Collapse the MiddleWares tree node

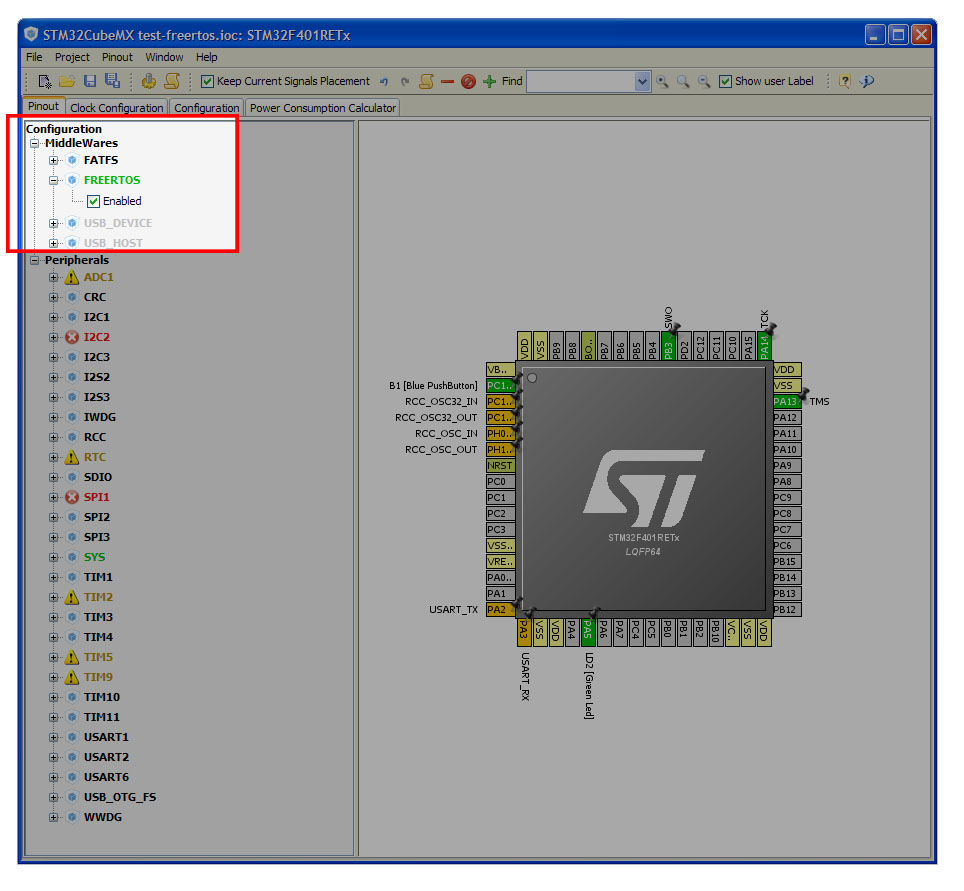point(34,143)
